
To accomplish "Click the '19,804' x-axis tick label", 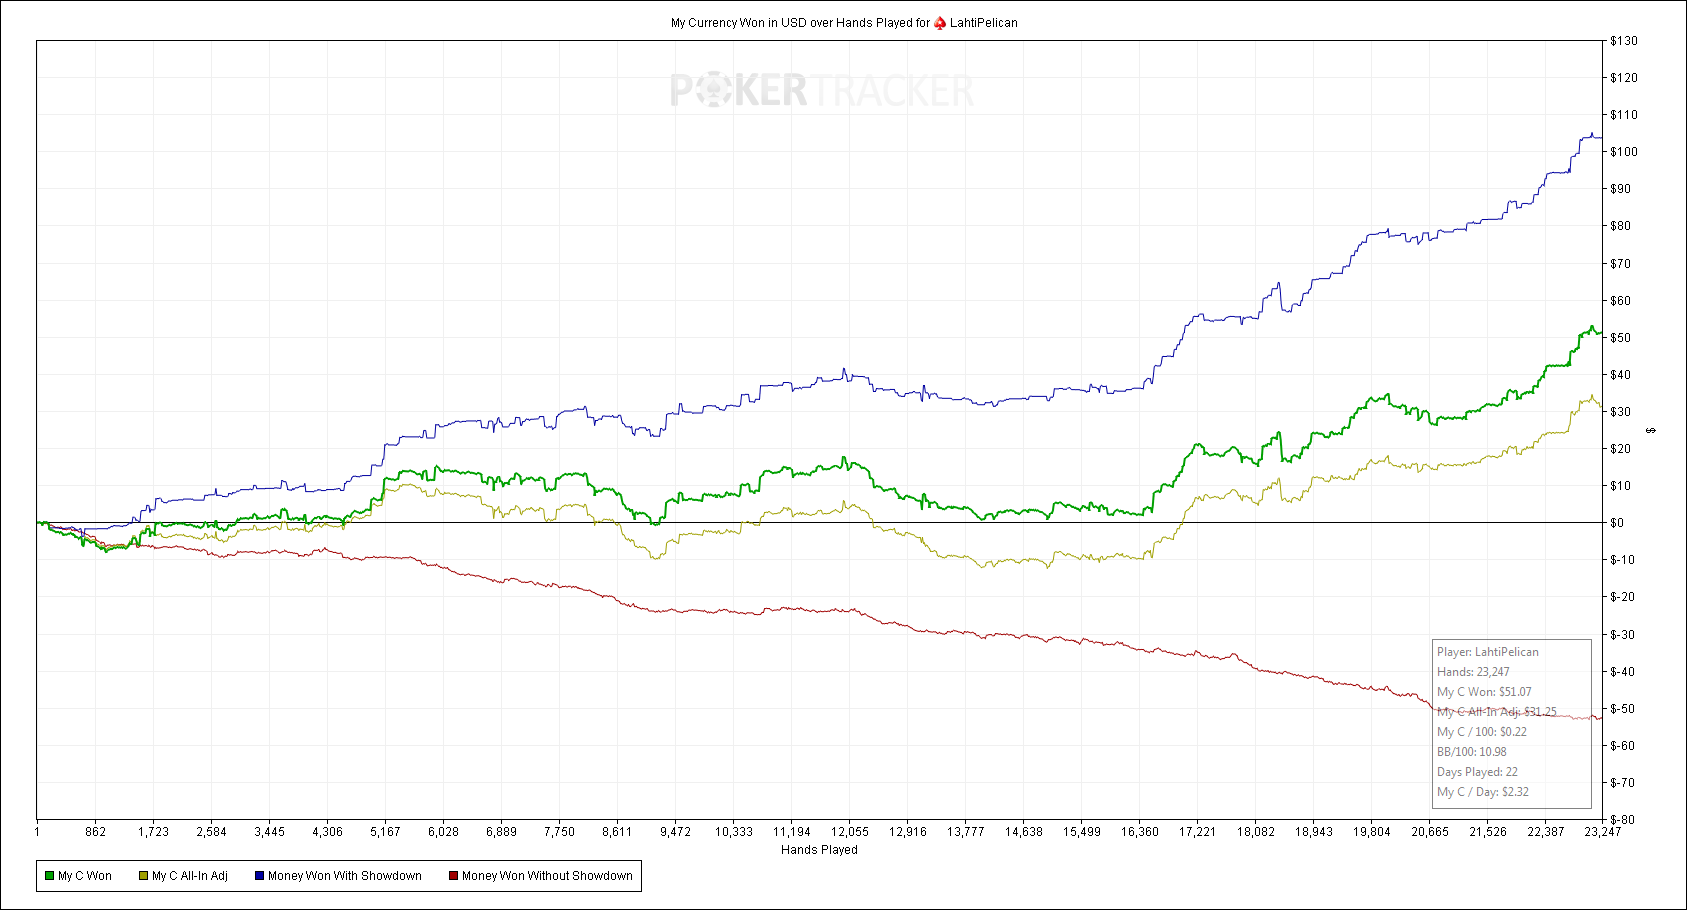I will pos(1371,832).
